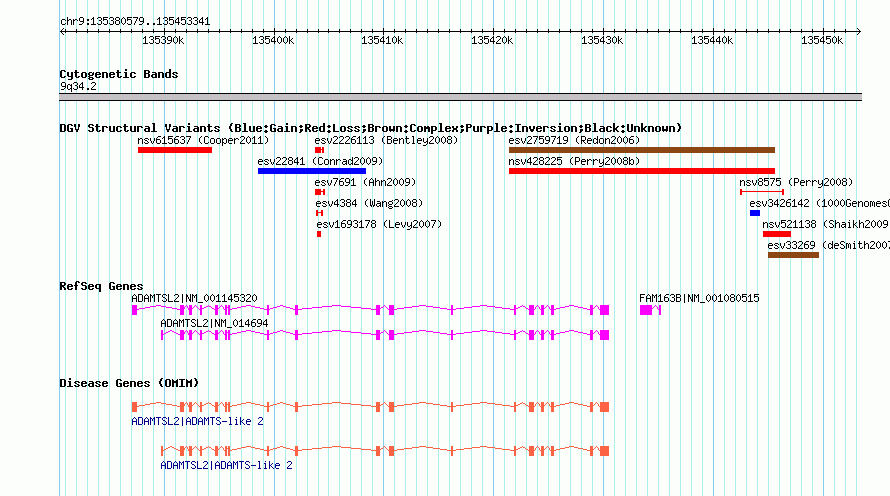Select the magenta FAM163B gene glyph
The height and width of the screenshot is (496, 890).
[650, 310]
